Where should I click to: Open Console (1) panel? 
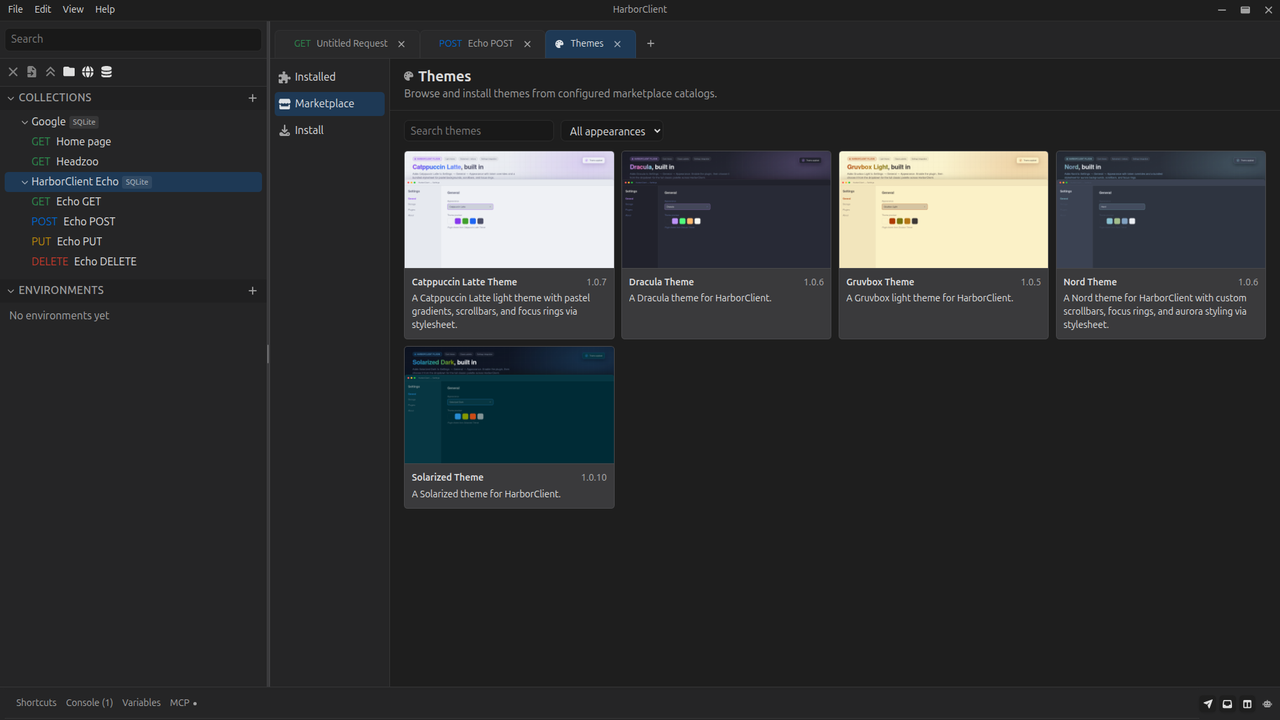89,703
